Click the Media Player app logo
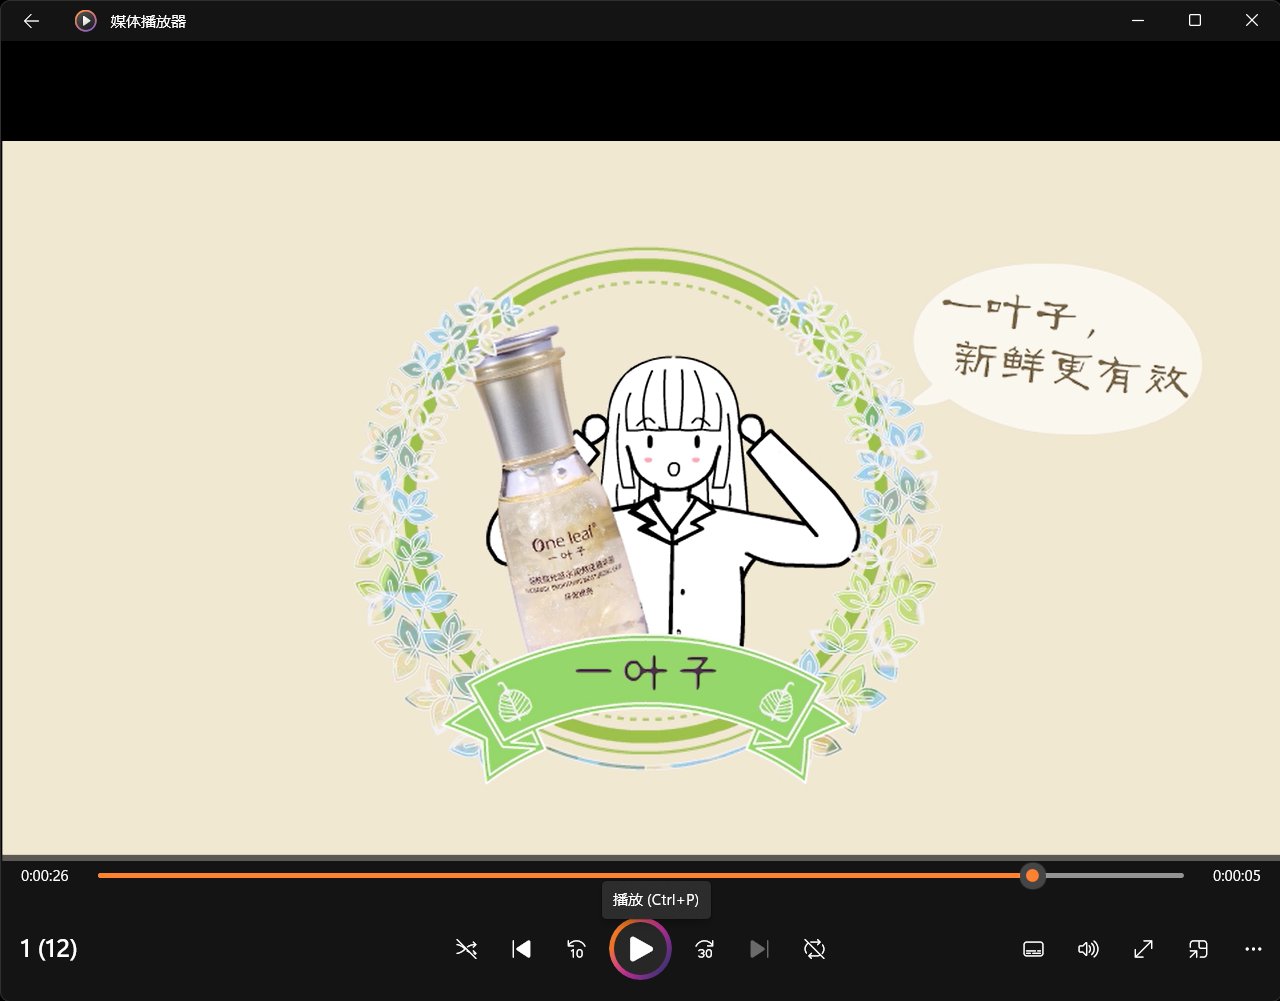 (x=86, y=21)
